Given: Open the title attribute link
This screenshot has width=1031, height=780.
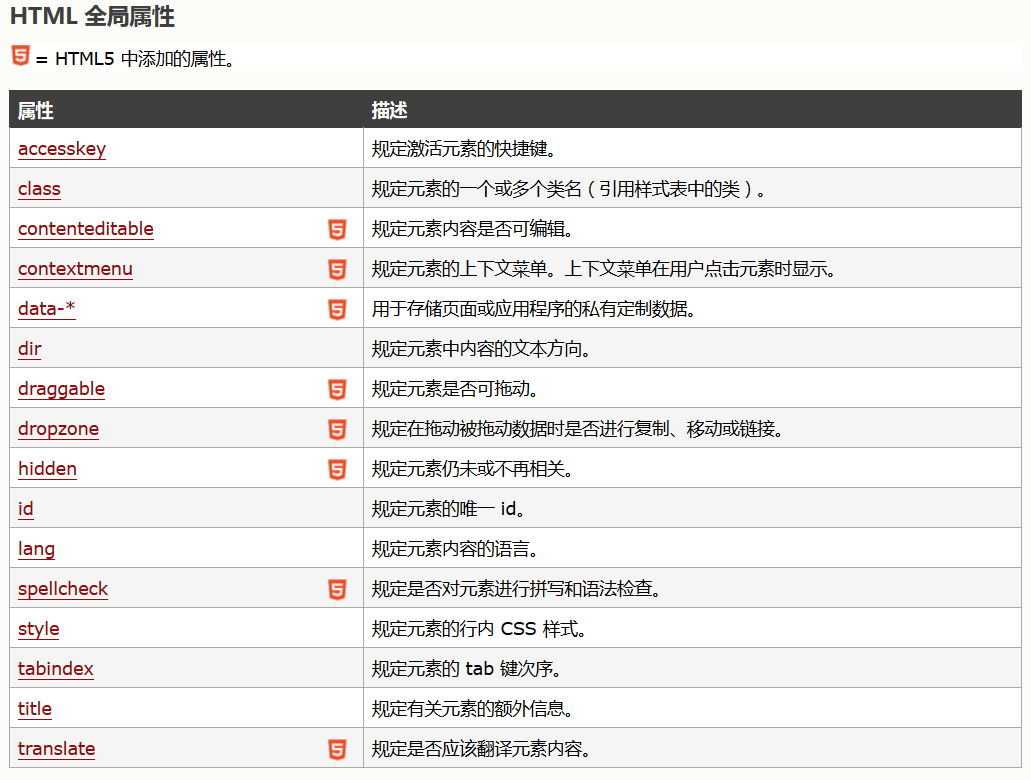Looking at the screenshot, I should tap(34, 709).
